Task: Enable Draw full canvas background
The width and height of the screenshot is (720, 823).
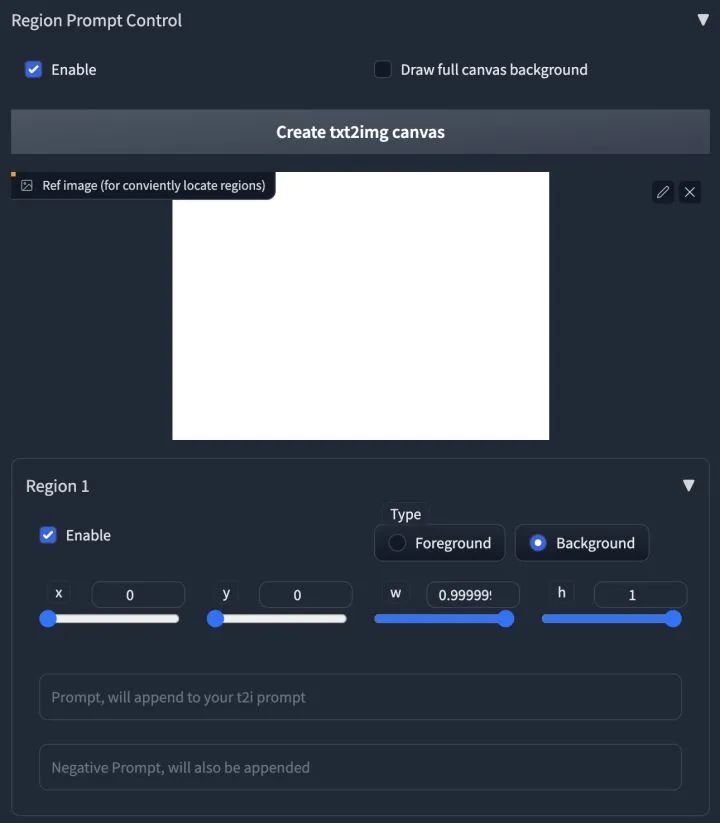Action: [x=383, y=70]
